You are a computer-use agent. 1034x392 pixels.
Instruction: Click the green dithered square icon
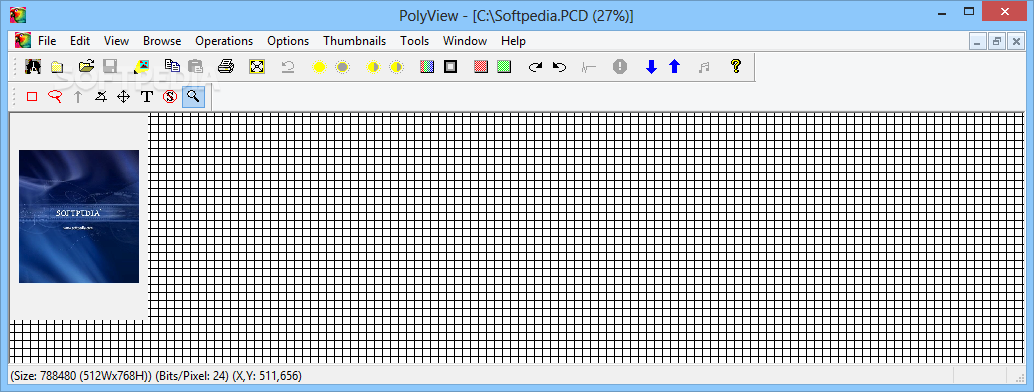tap(504, 66)
